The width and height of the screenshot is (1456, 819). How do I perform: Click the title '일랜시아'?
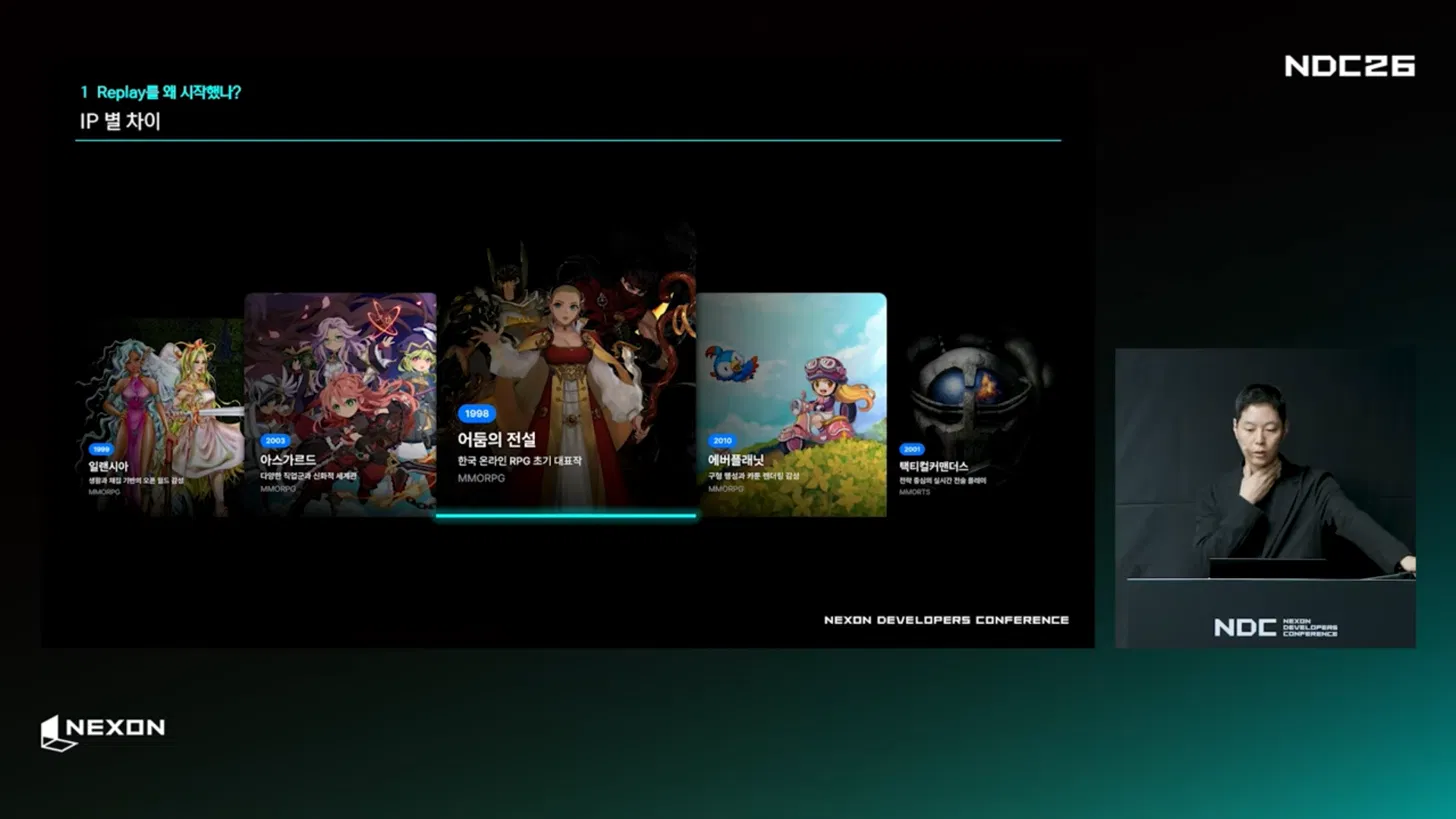click(x=109, y=467)
